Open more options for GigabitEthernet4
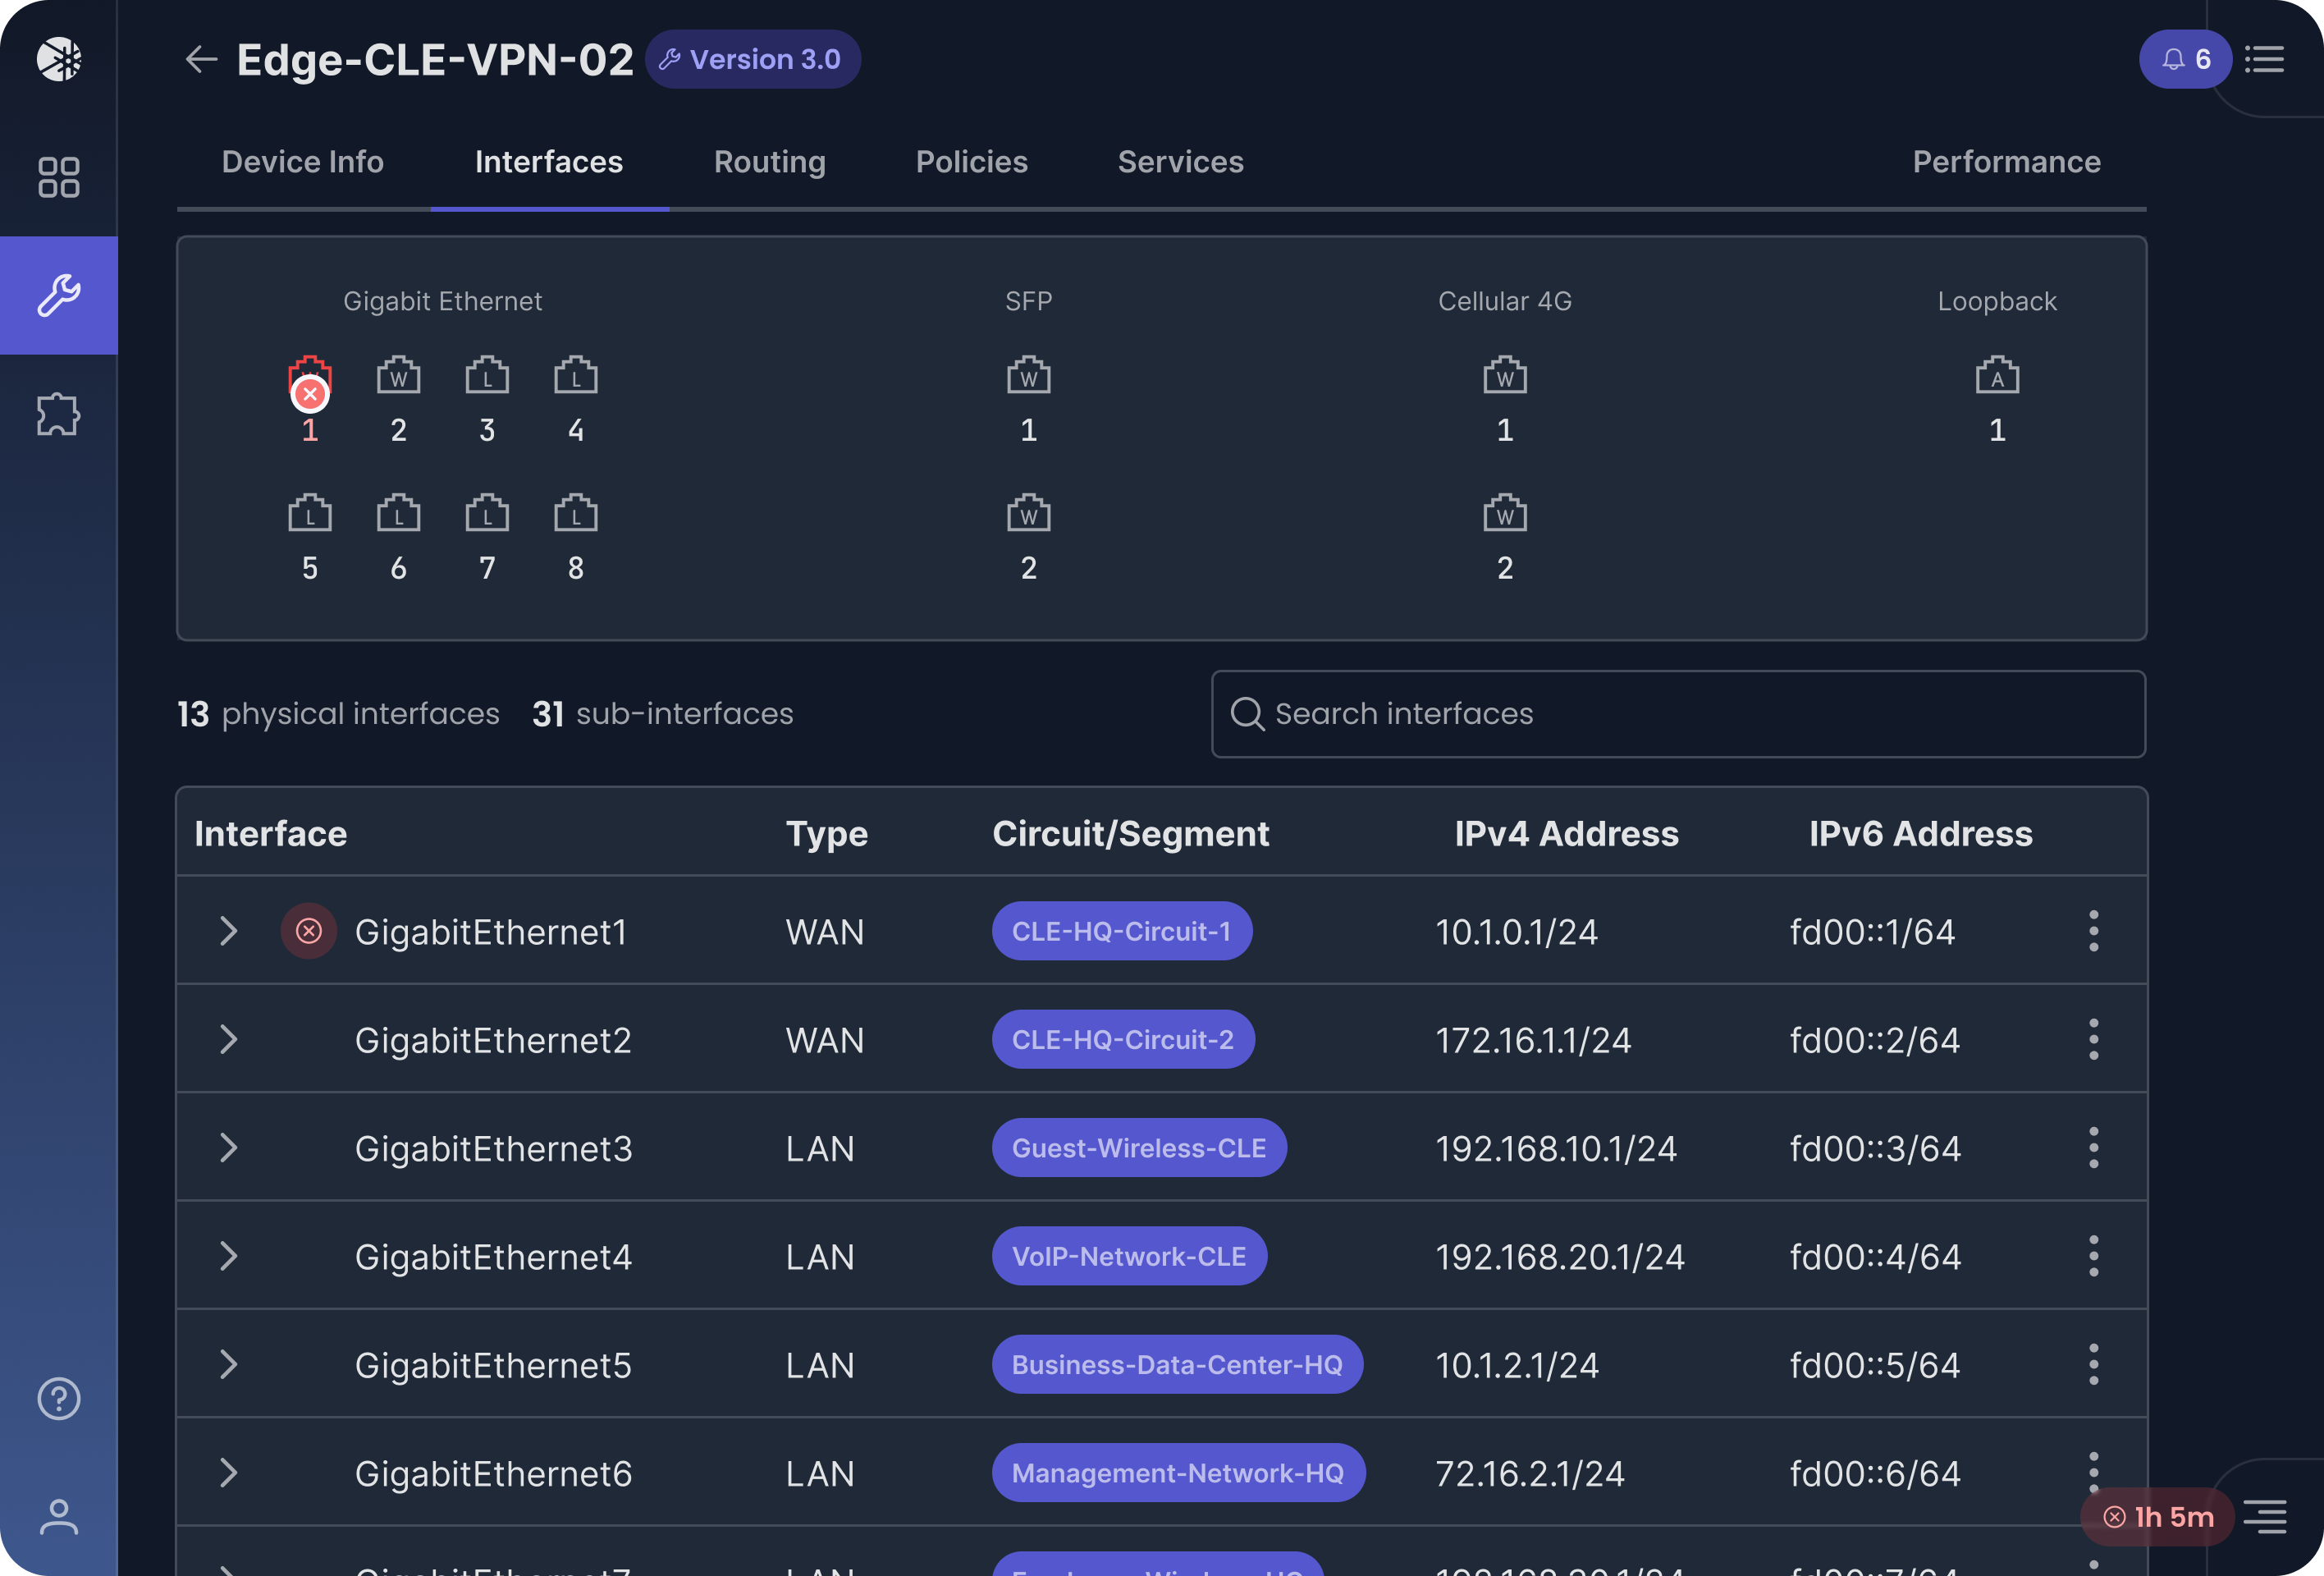 [2093, 1256]
